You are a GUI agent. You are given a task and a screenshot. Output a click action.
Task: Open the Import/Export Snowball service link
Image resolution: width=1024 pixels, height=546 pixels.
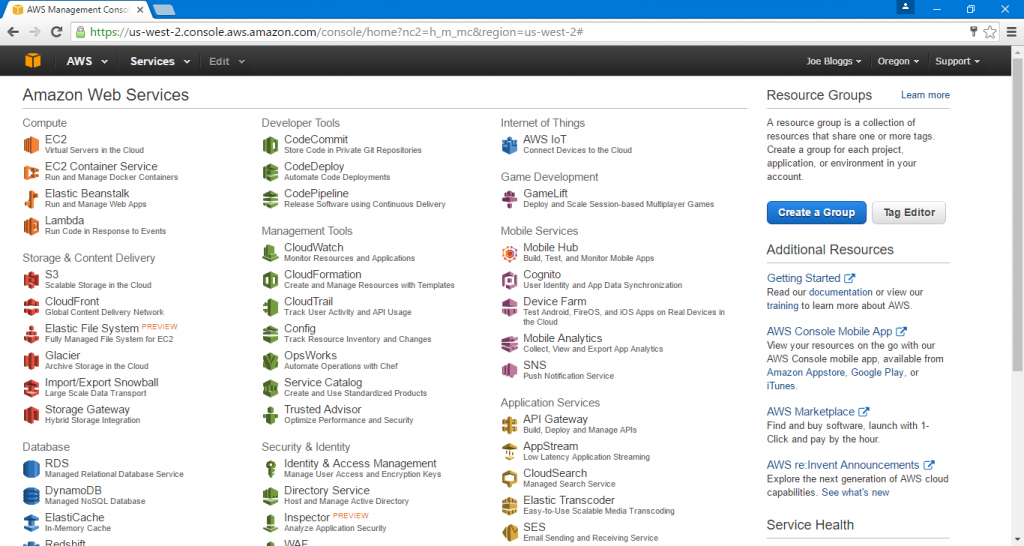click(101, 383)
